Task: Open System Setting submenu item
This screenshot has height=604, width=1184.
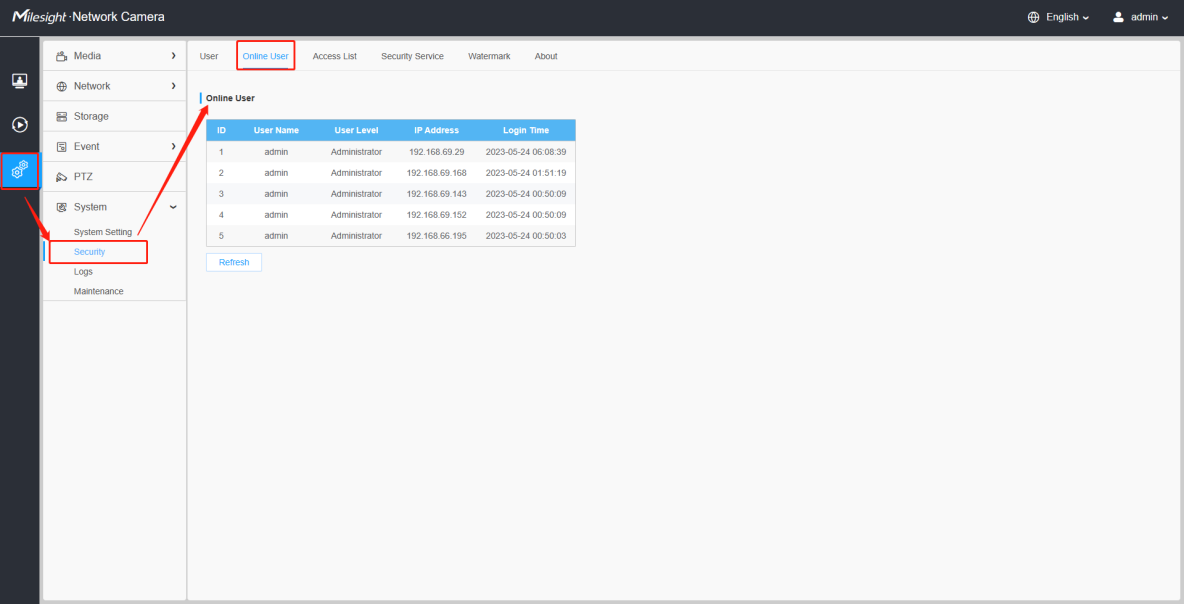Action: pyautogui.click(x=103, y=232)
